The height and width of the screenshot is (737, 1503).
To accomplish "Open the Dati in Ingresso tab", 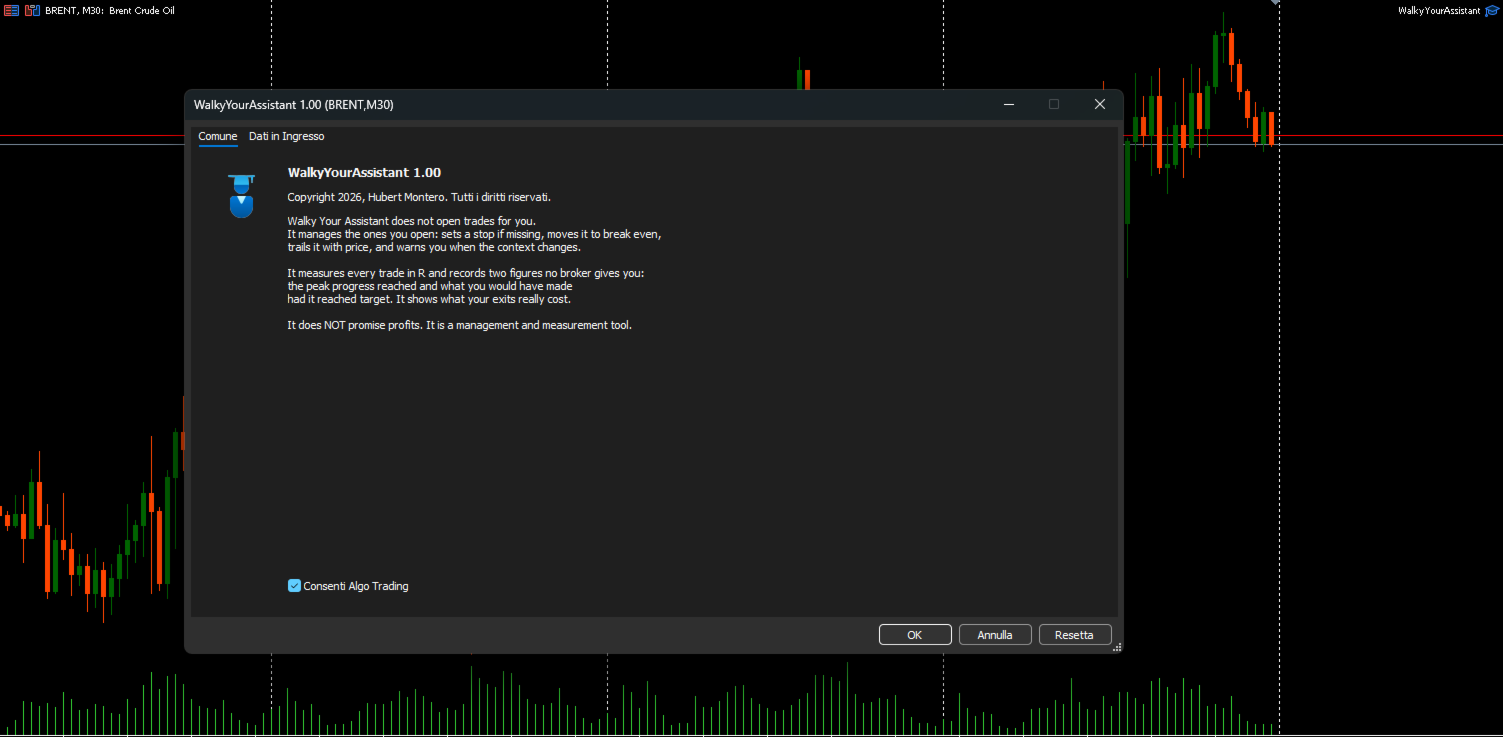I will [287, 136].
